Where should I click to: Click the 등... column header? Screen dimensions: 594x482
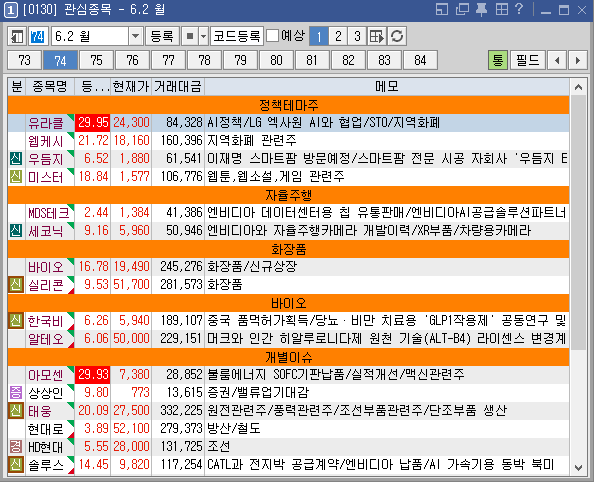[x=92, y=87]
